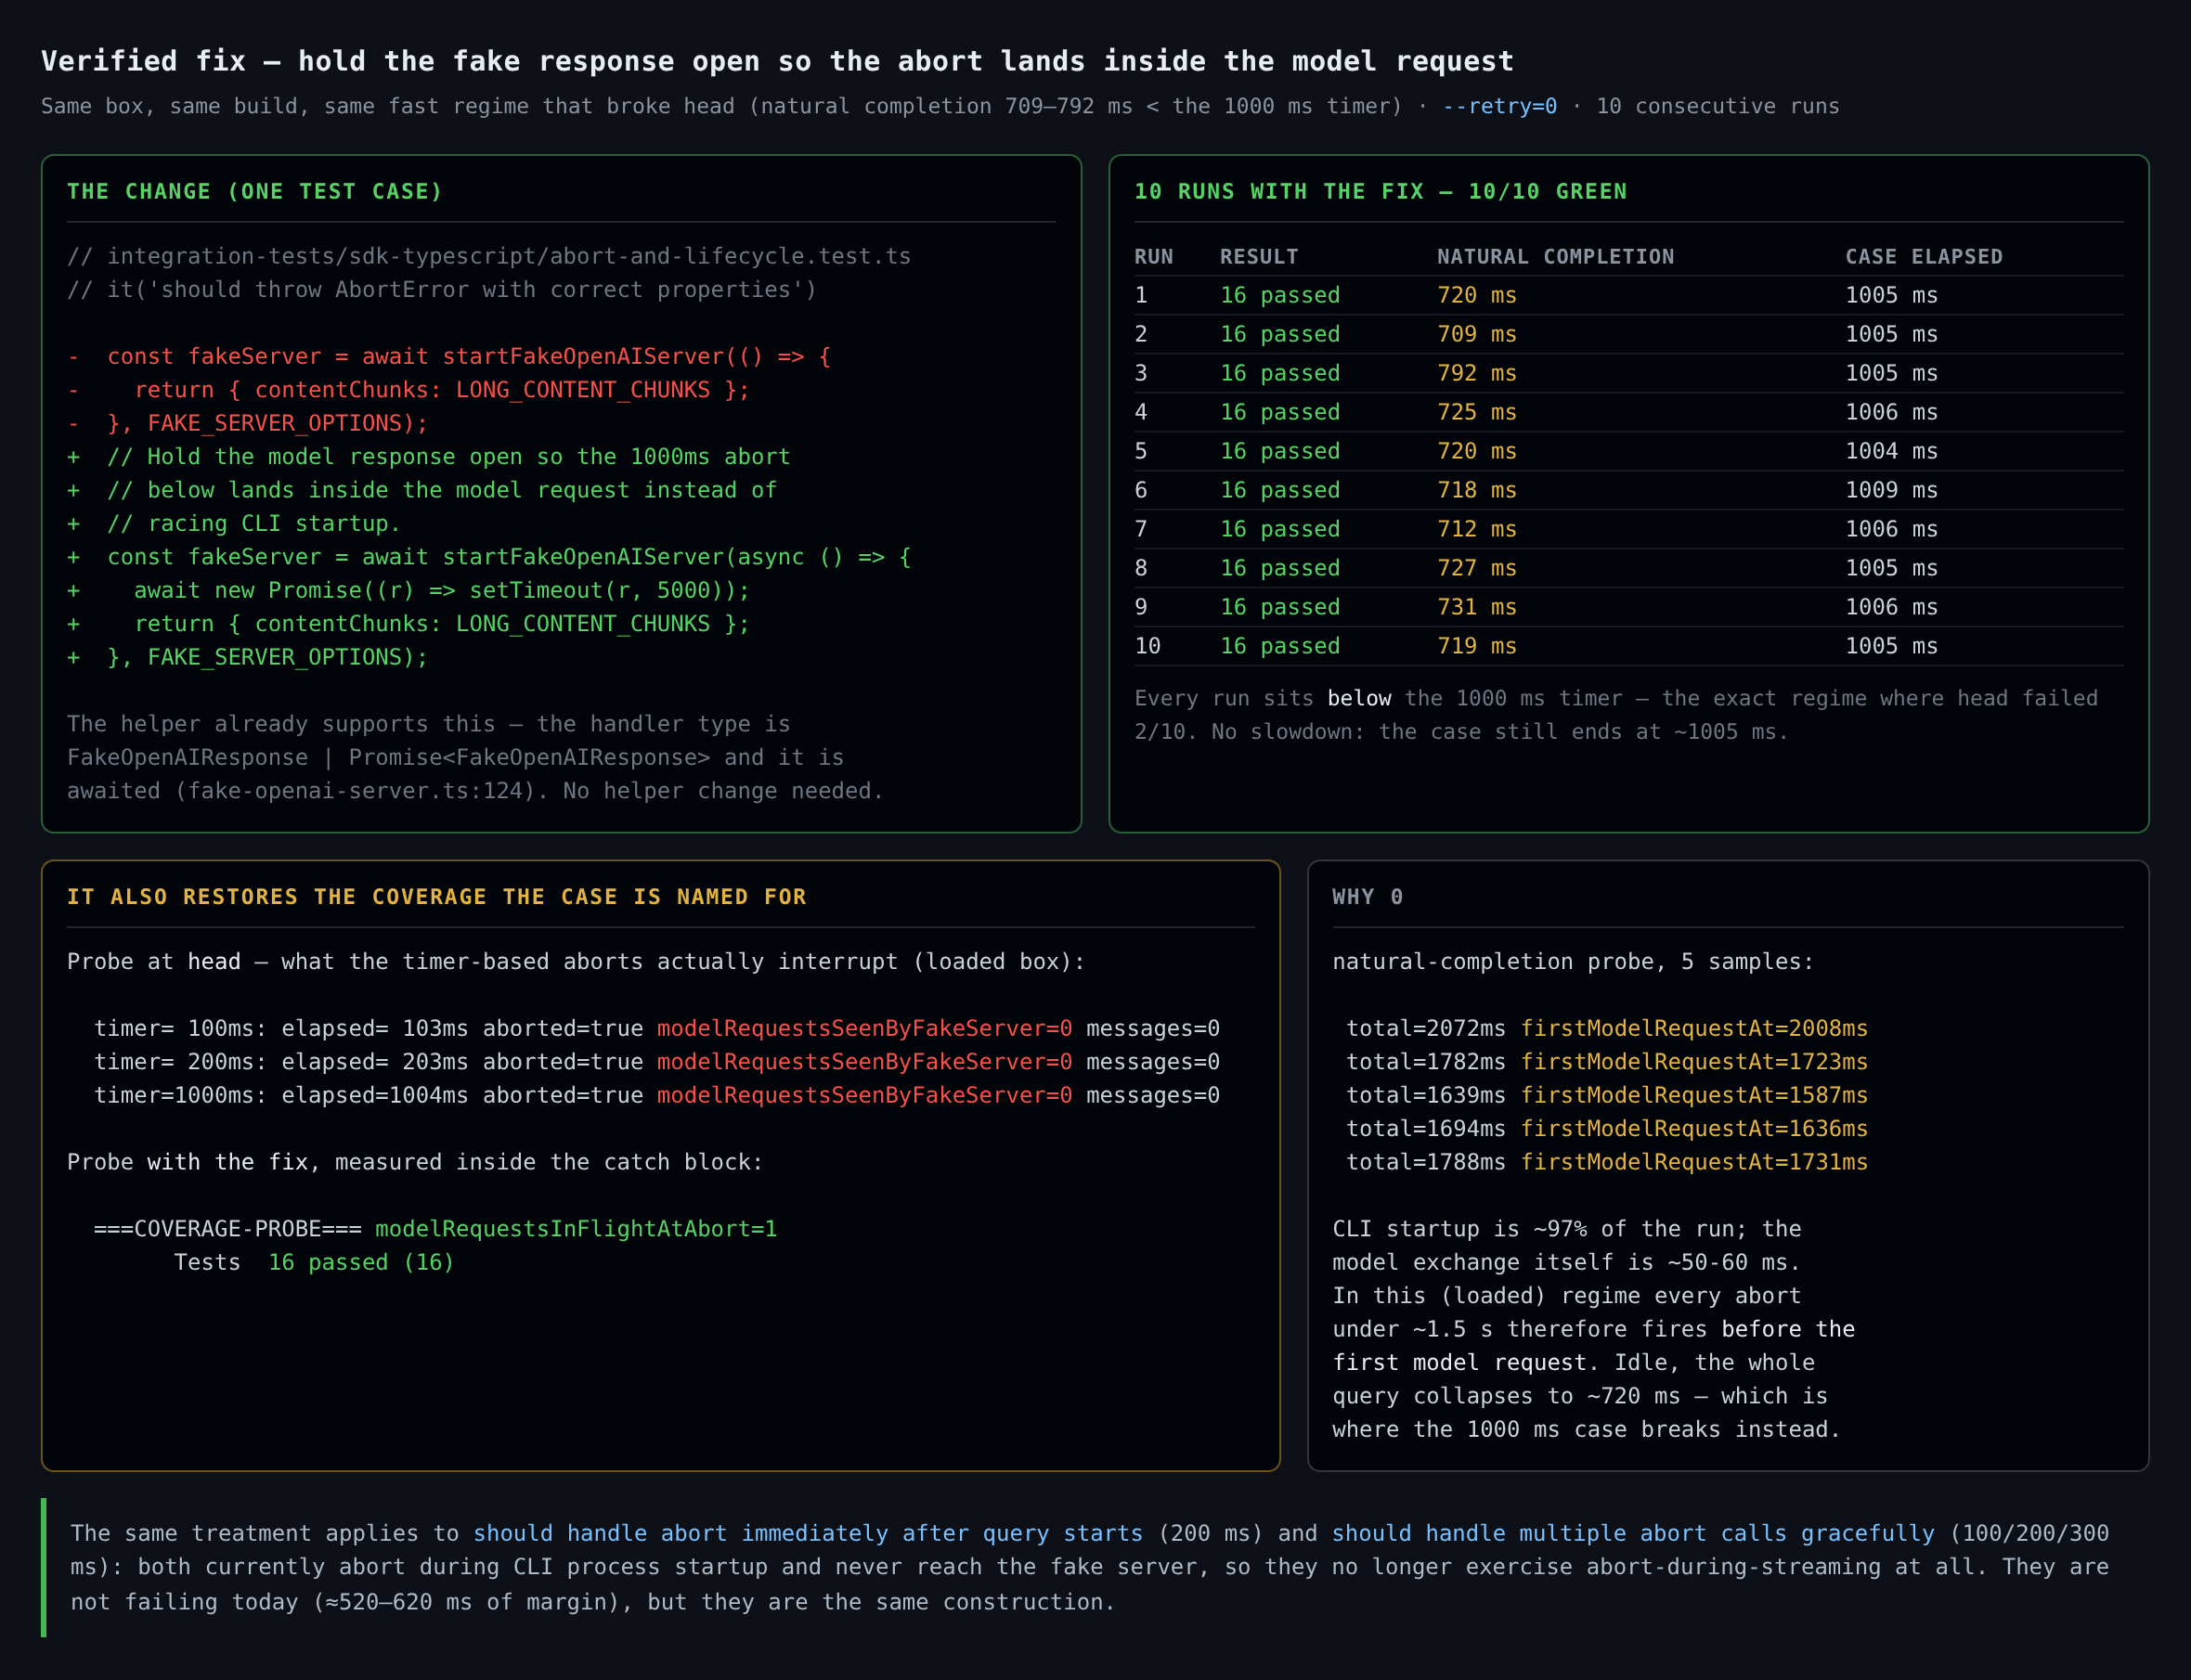Click '1009 ms' in run 6 row
This screenshot has height=1680, width=2191.
[1891, 490]
